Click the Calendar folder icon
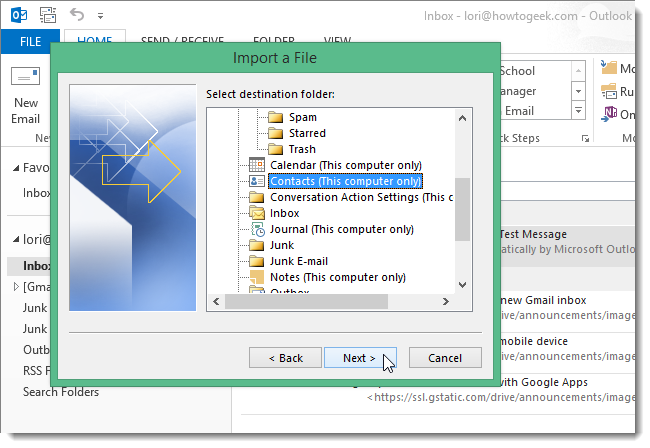This screenshot has height=448, width=650. 257,165
